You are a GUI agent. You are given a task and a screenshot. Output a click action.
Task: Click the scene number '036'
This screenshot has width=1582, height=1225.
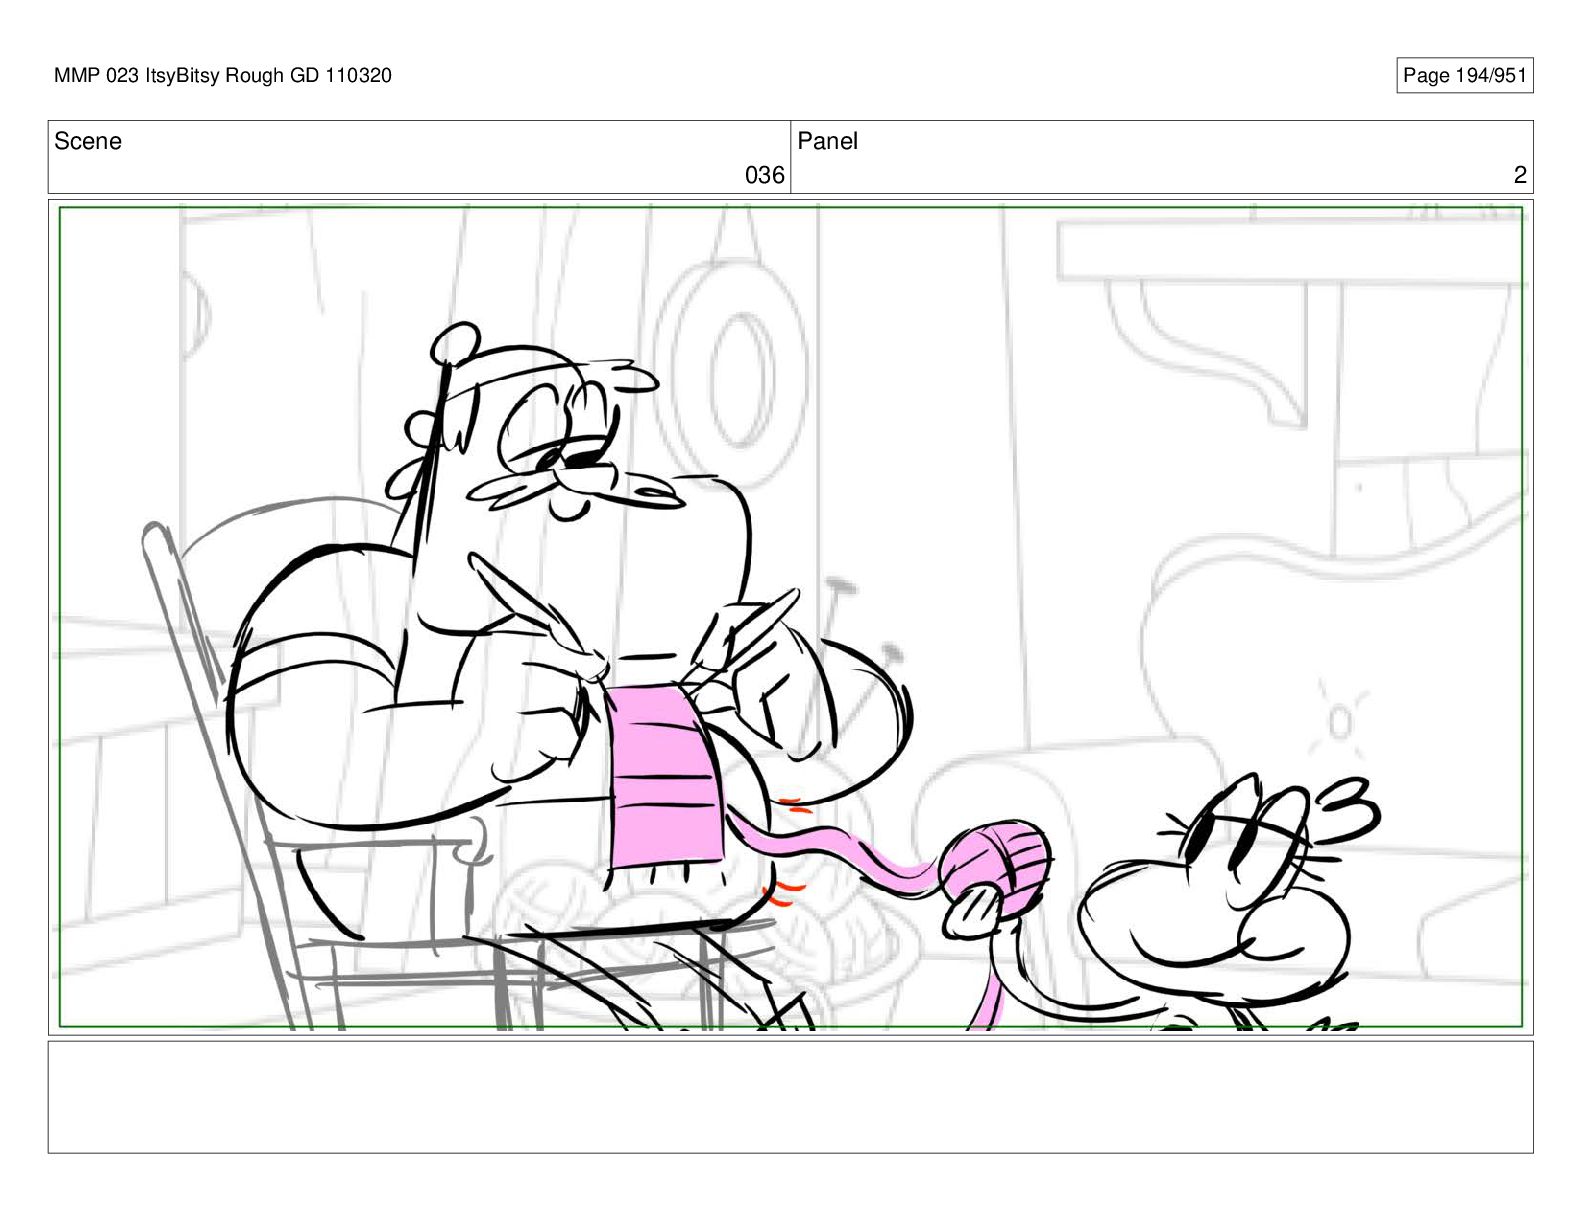pos(765,175)
